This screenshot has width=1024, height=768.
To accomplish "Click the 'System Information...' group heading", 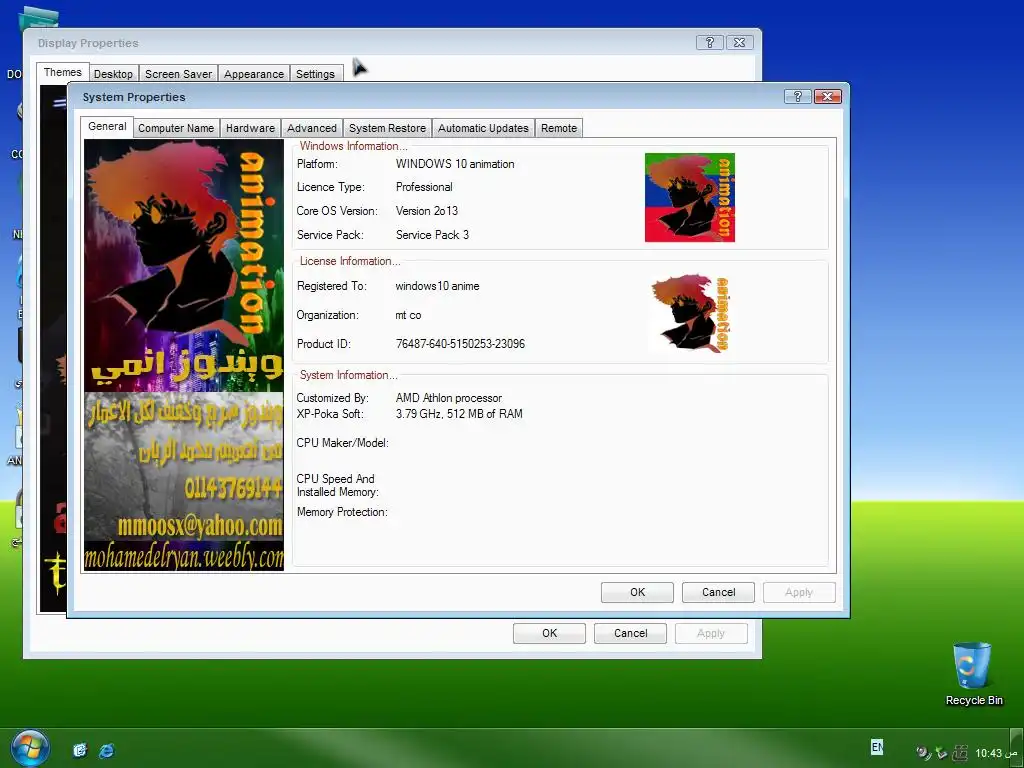I will [348, 375].
